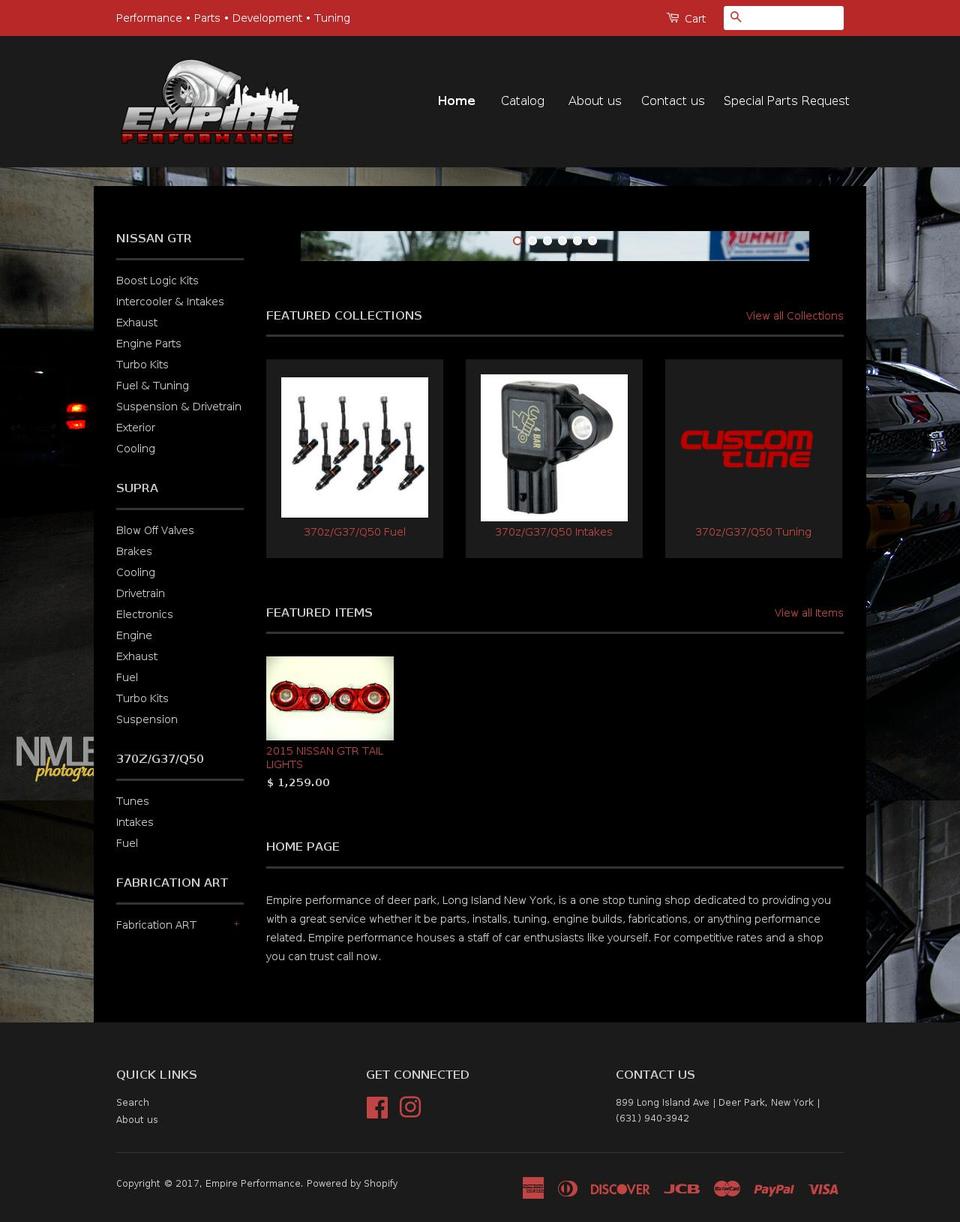Select the fifth slideshow dot

(578, 240)
